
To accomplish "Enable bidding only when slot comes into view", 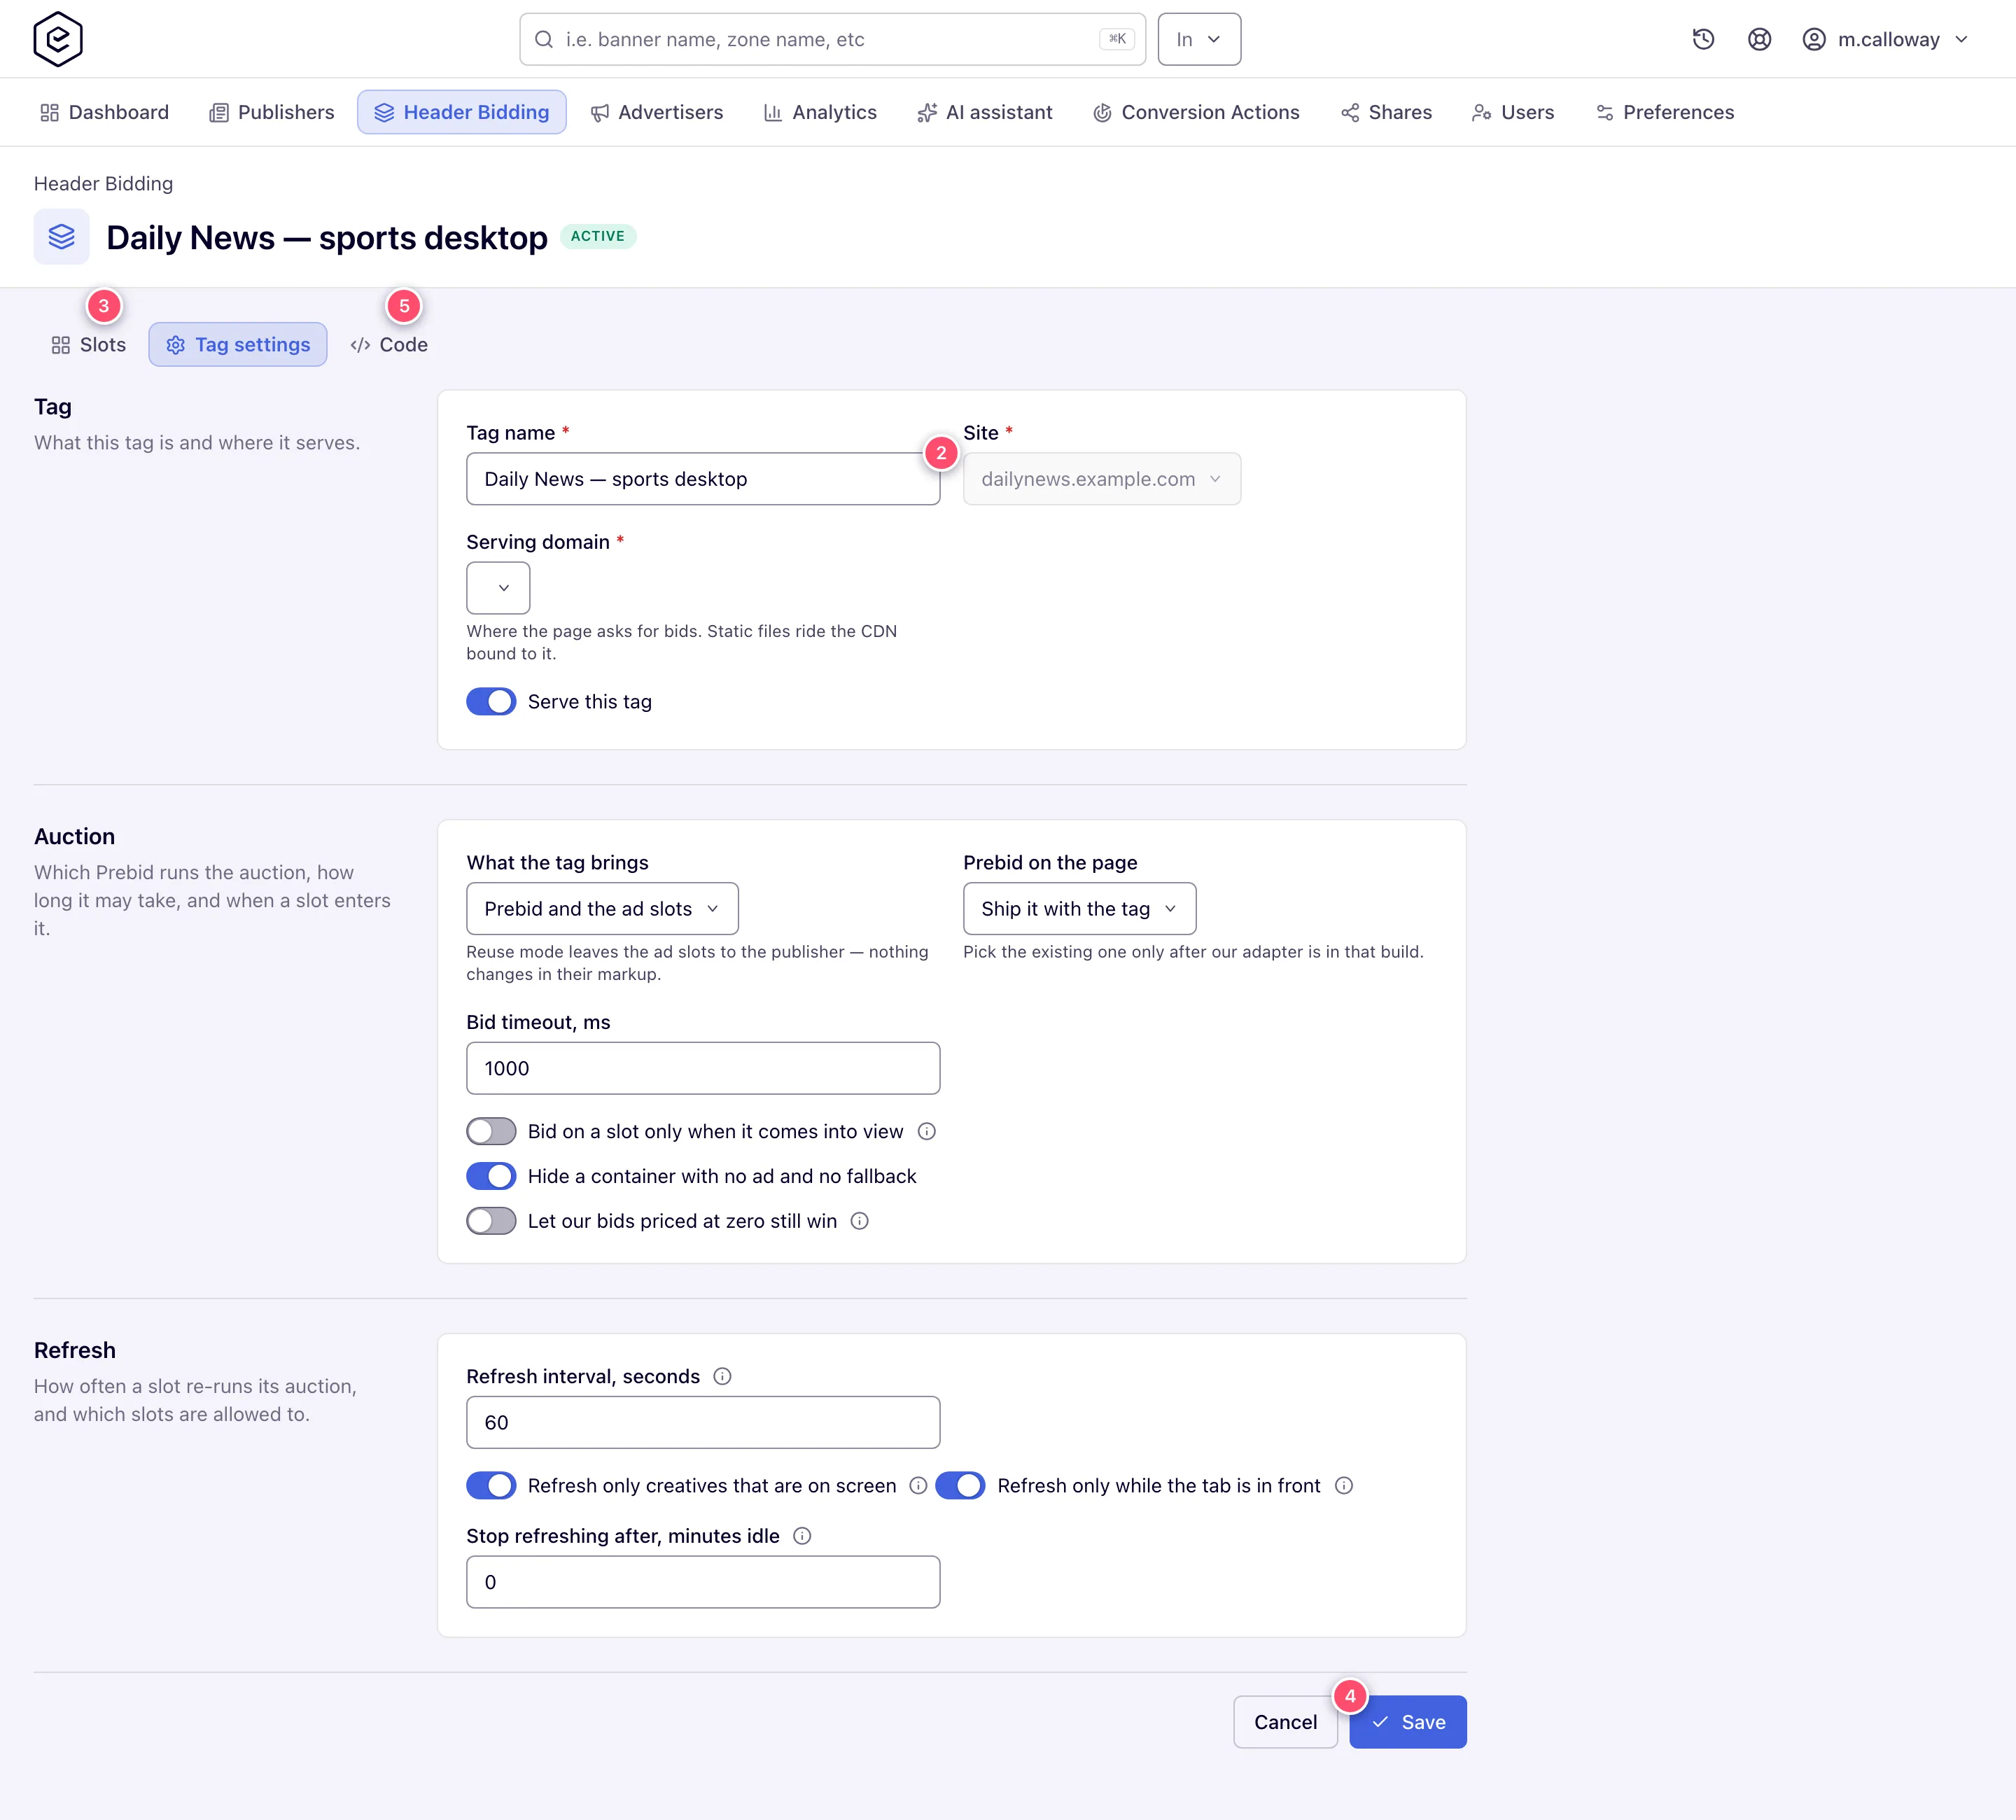I will [x=491, y=1131].
